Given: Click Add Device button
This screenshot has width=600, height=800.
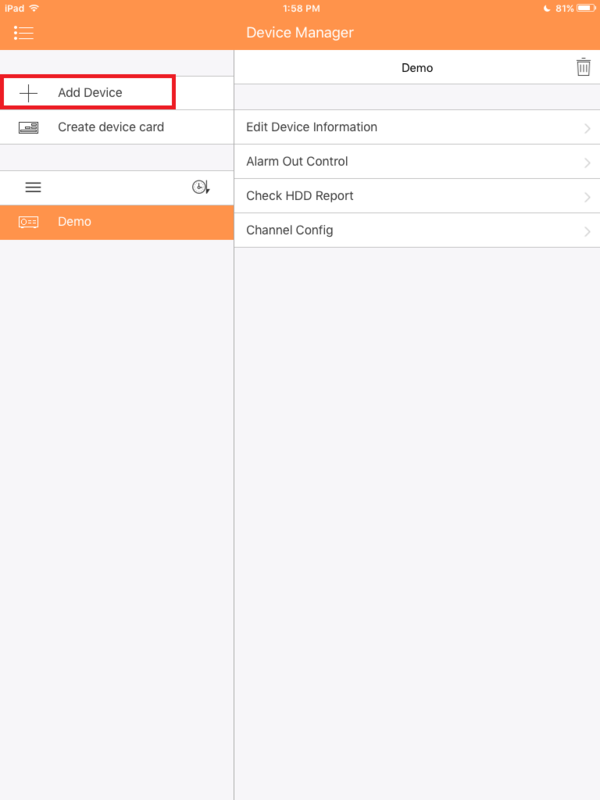Looking at the screenshot, I should pyautogui.click(x=88, y=92).
